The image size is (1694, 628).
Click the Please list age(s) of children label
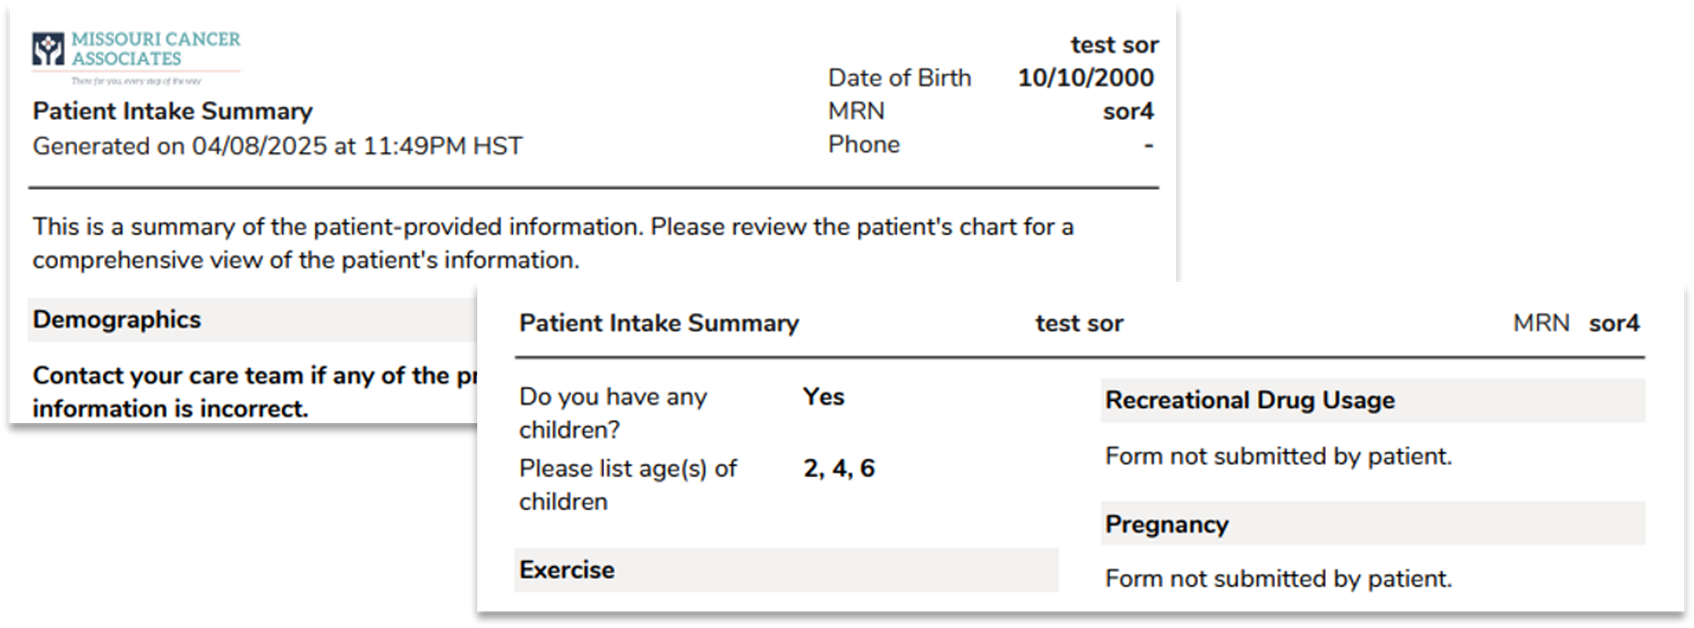click(627, 485)
